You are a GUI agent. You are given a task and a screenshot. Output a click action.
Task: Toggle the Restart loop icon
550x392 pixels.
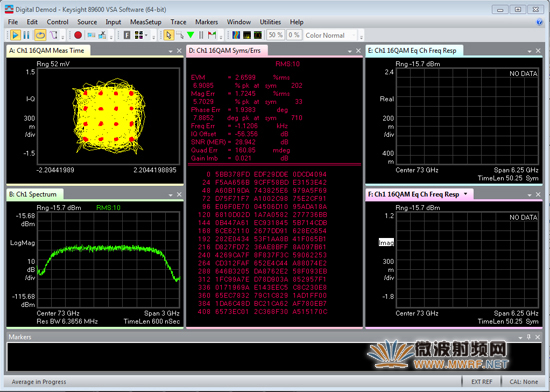click(40, 35)
